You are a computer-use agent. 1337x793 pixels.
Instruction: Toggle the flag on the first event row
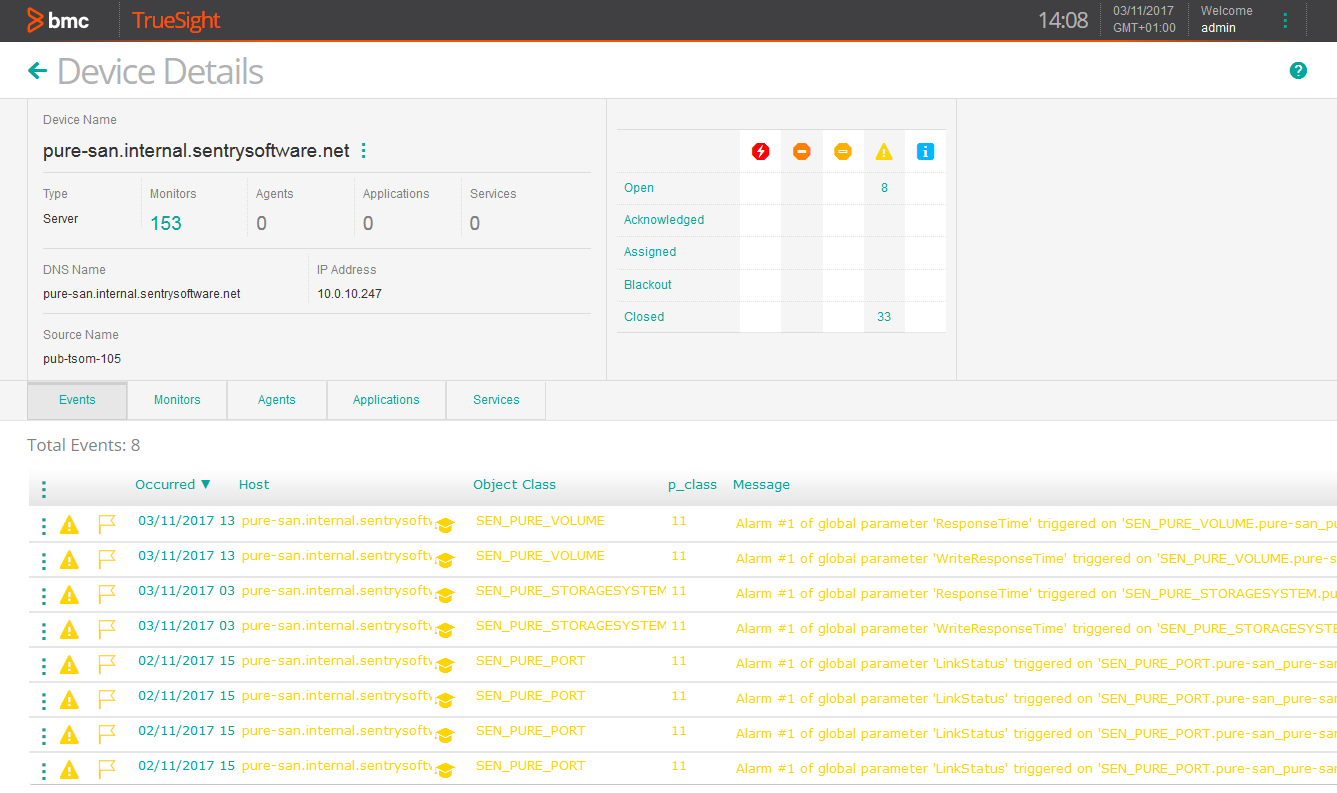point(108,523)
